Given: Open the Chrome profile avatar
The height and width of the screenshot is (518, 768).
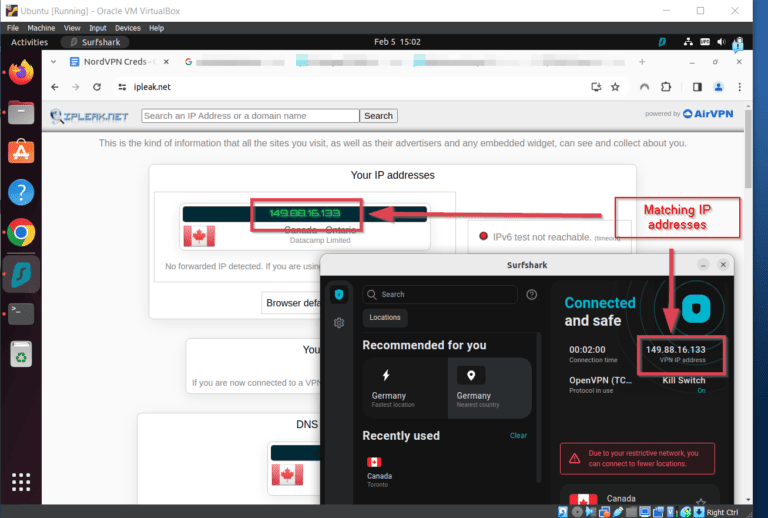Looking at the screenshot, I should click(719, 87).
